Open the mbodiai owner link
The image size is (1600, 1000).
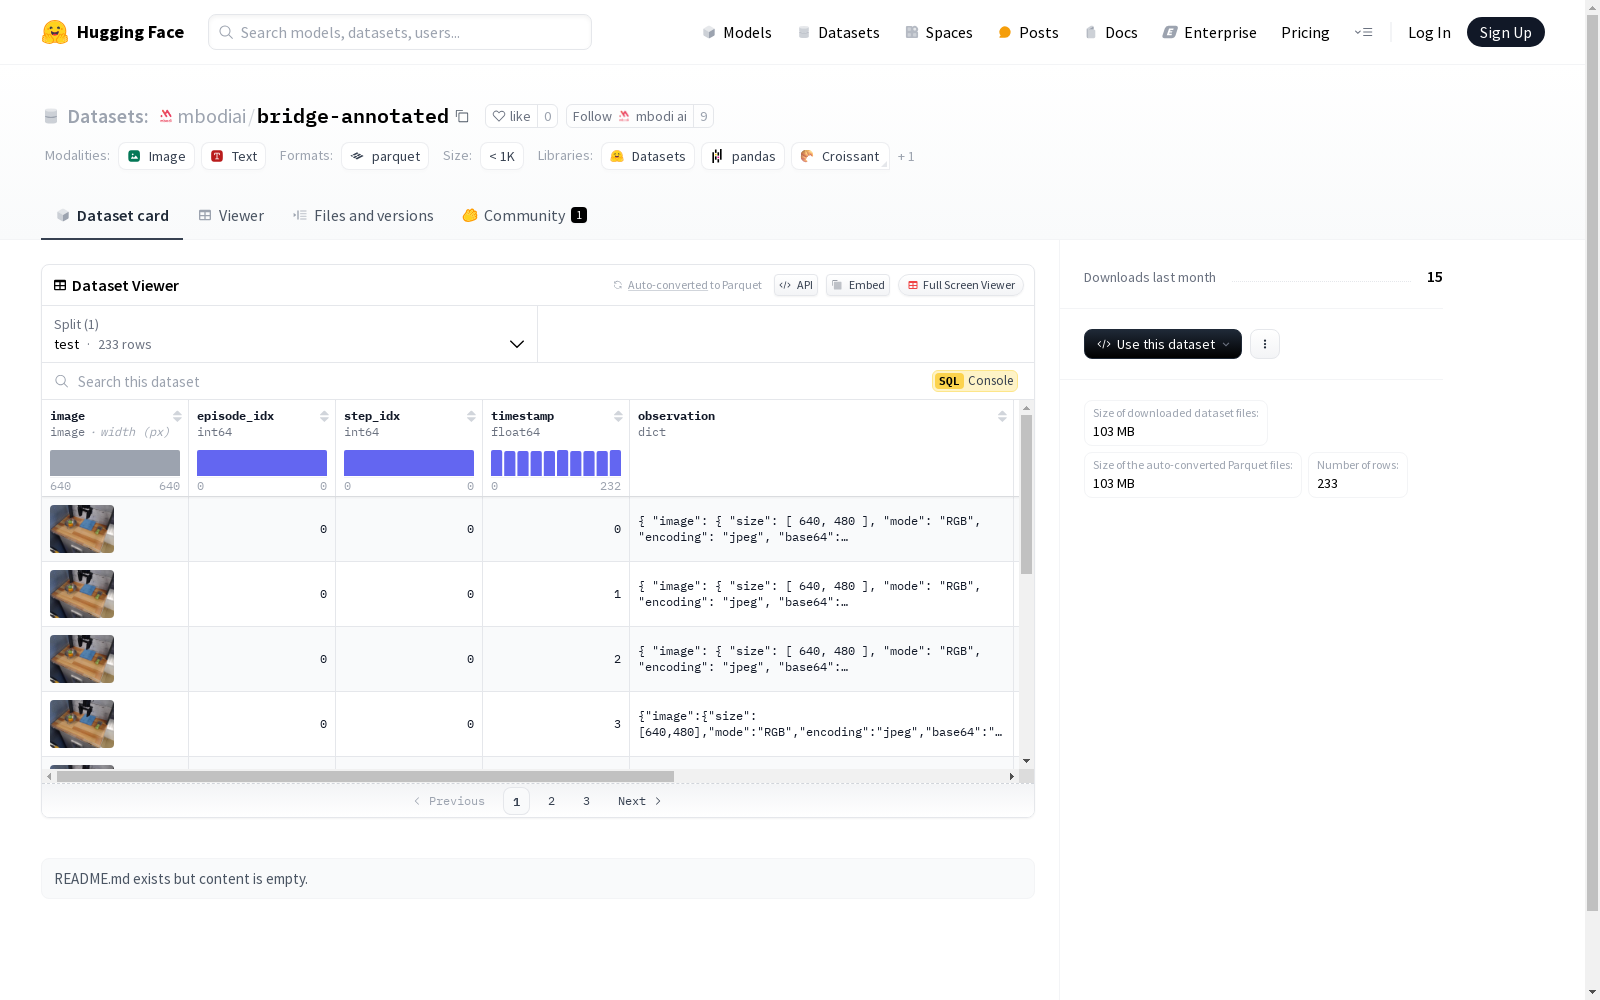click(212, 116)
